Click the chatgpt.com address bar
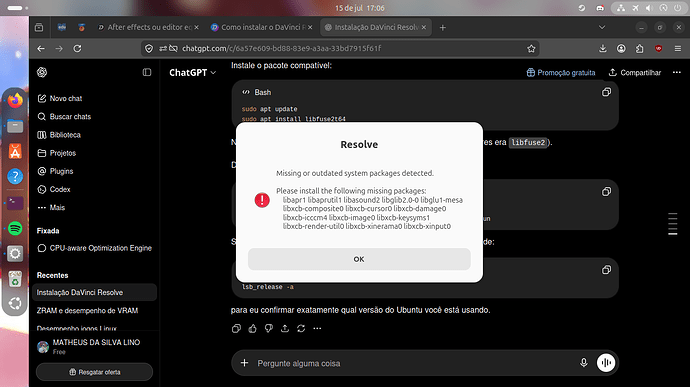 click(339, 48)
